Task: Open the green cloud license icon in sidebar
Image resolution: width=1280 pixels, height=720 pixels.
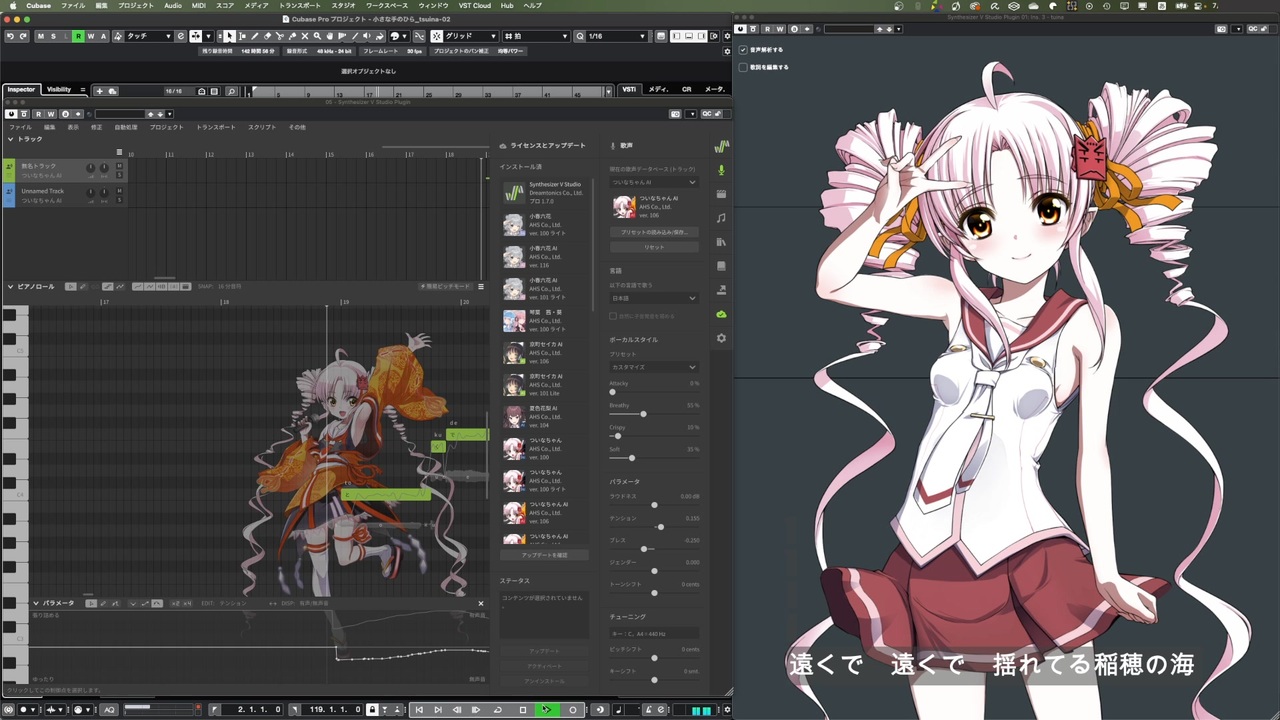Action: click(x=721, y=314)
